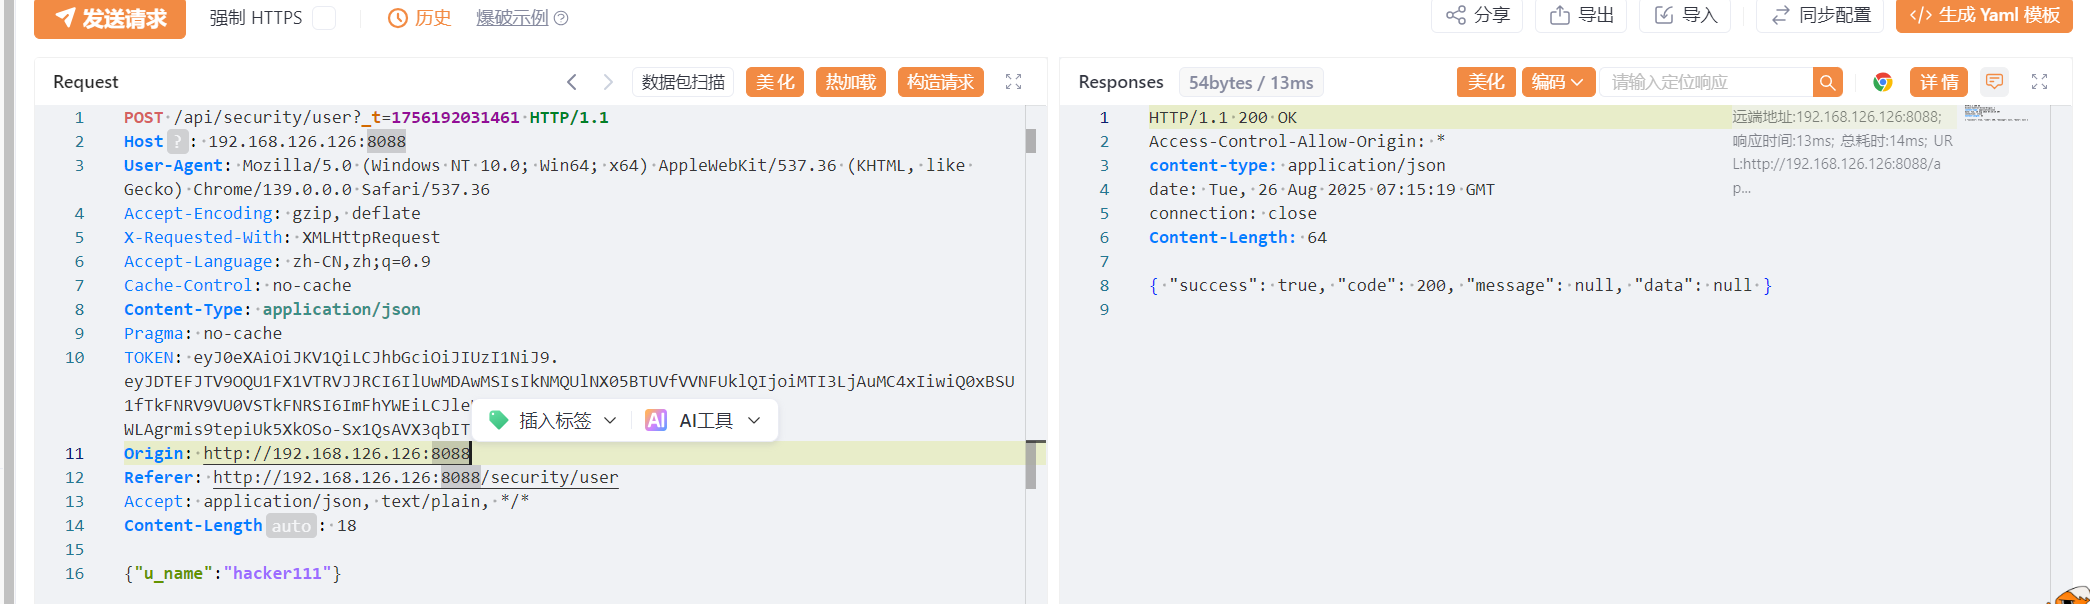Click 生成 Yaml 模板 button
Image resolution: width=2090 pixels, height=604 pixels.
tap(1984, 15)
